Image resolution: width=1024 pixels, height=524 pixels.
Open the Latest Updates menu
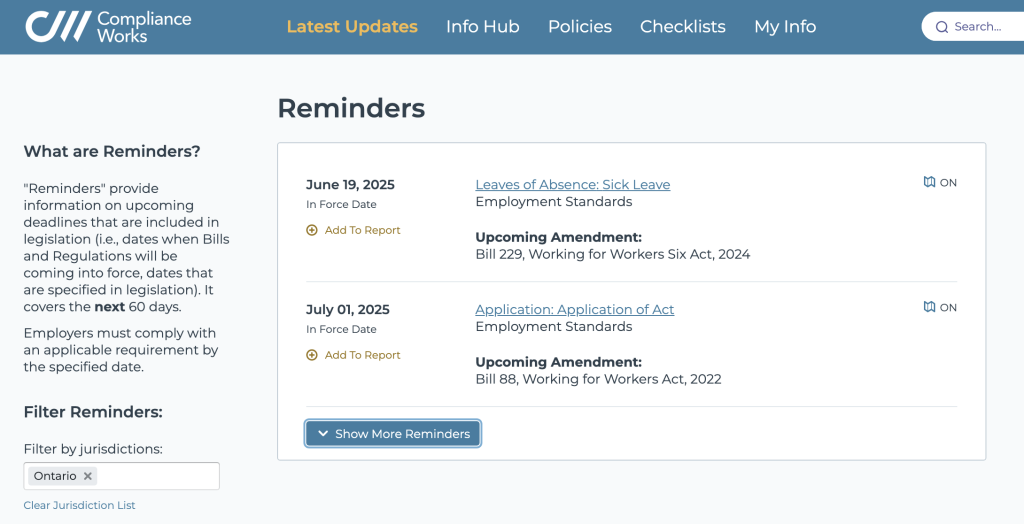pos(352,27)
